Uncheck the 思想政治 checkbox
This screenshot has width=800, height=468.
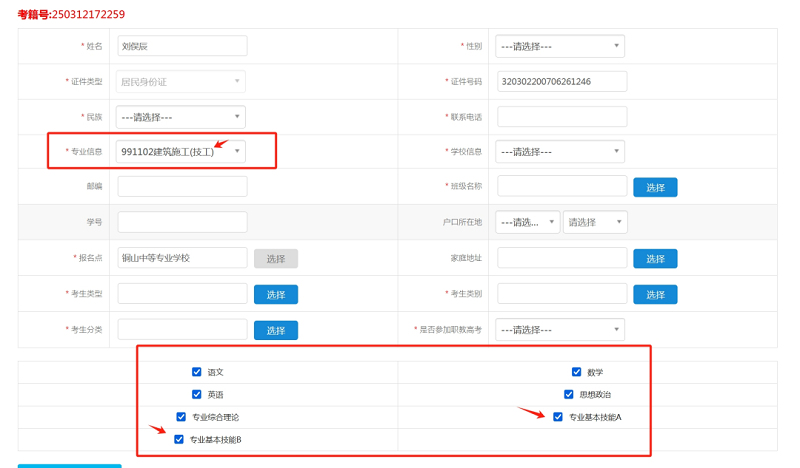(568, 394)
